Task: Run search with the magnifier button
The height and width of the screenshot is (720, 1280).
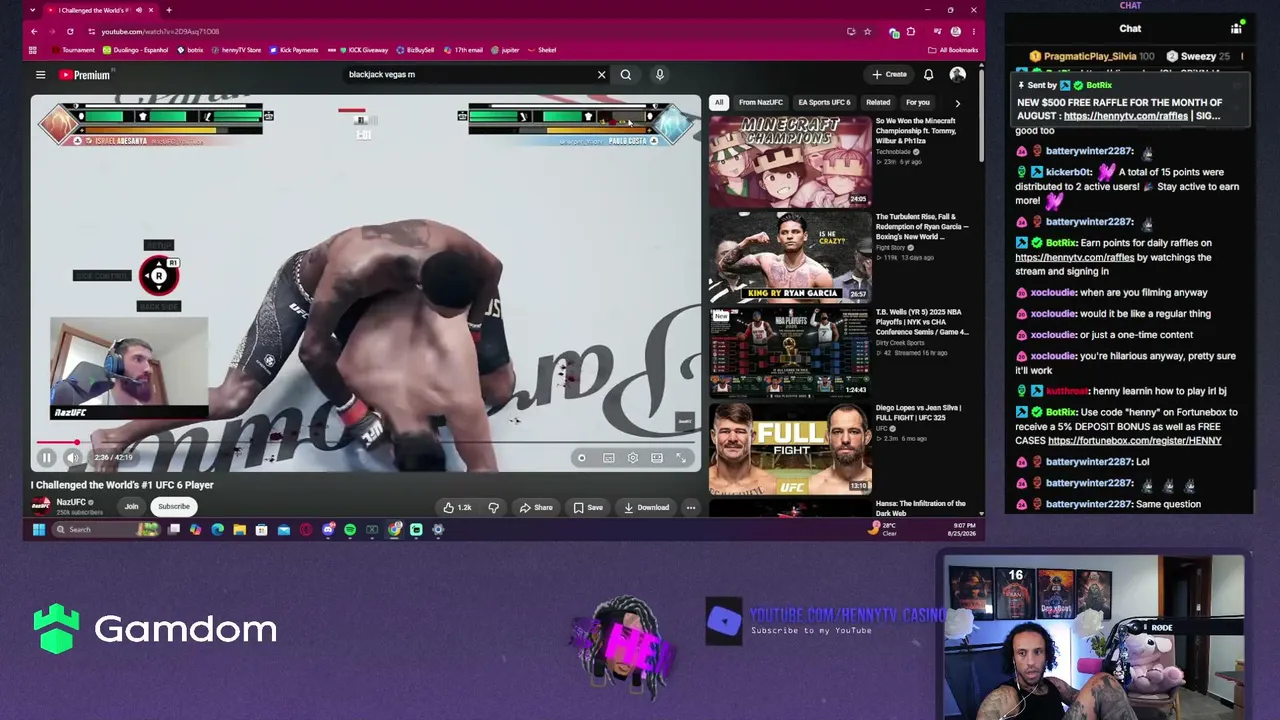Action: tap(626, 74)
